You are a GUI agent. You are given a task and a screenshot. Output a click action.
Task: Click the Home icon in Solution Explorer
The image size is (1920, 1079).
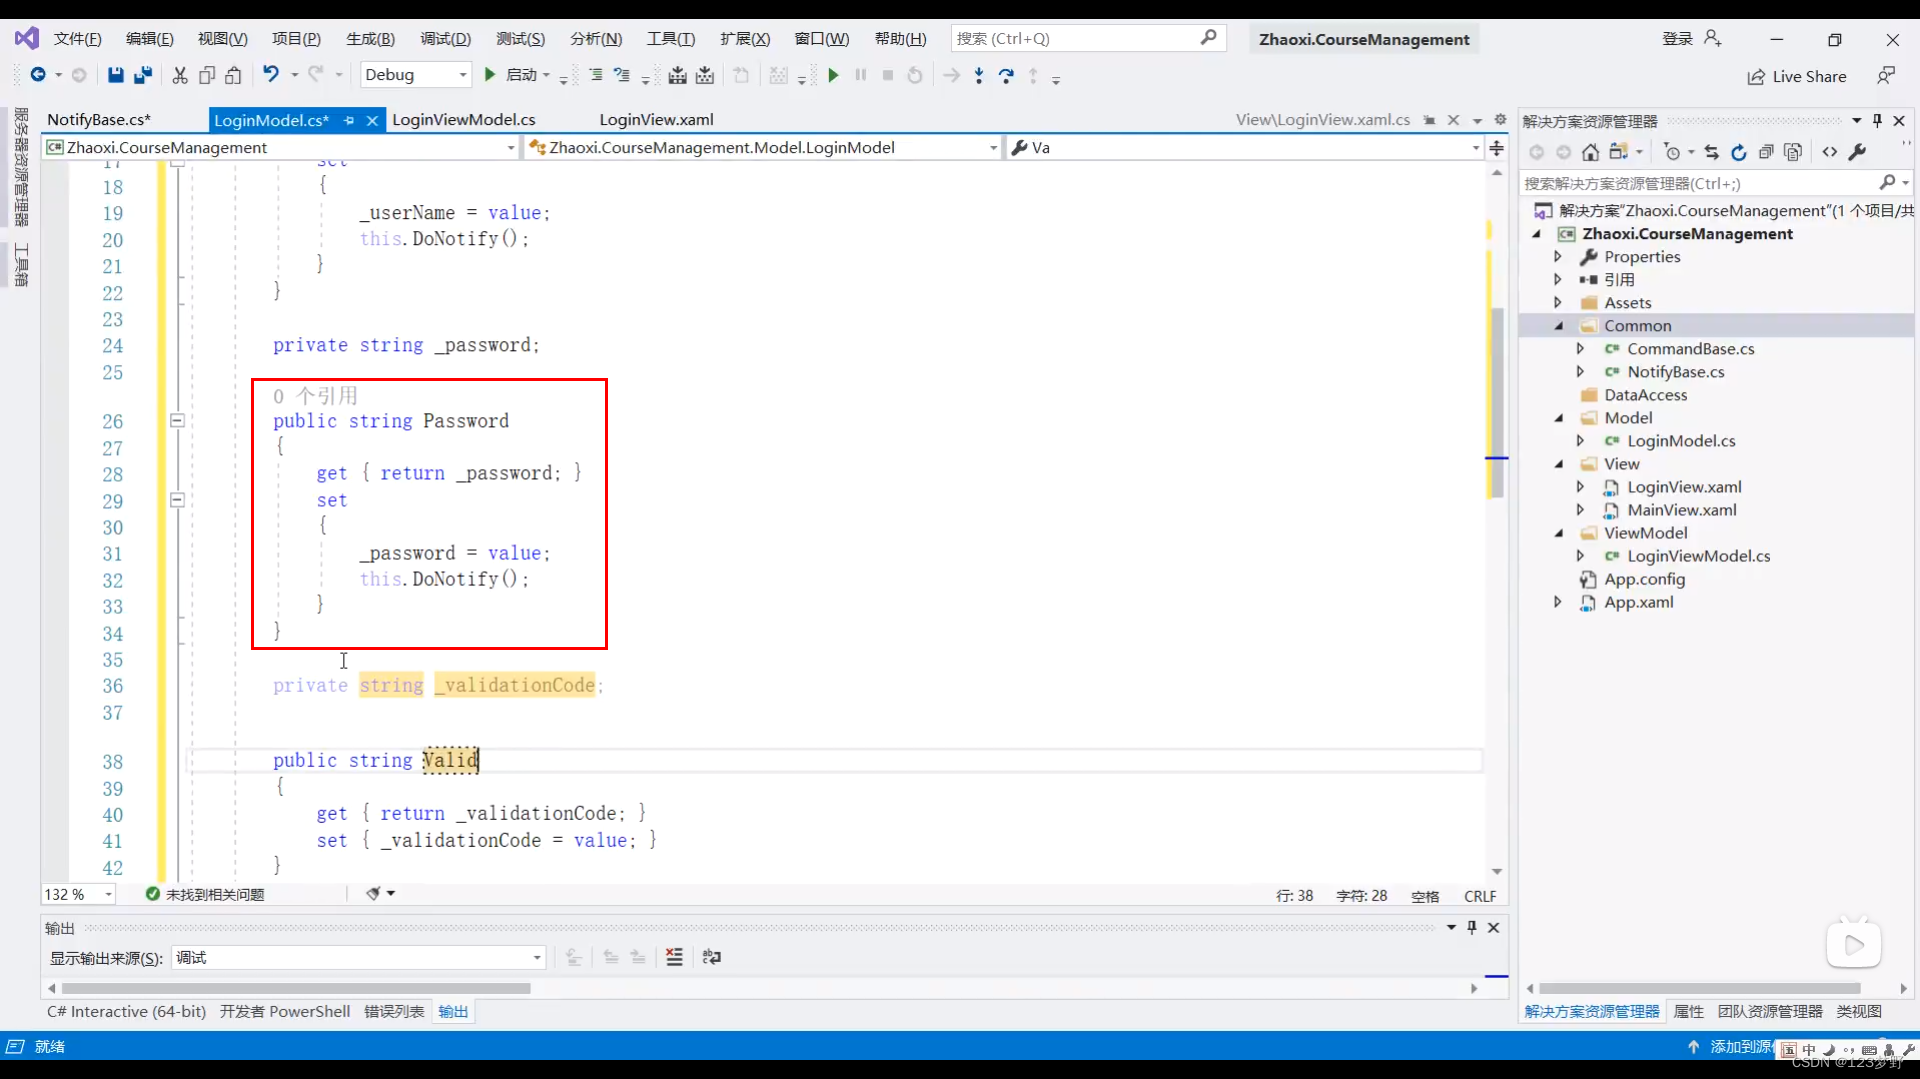pos(1590,152)
